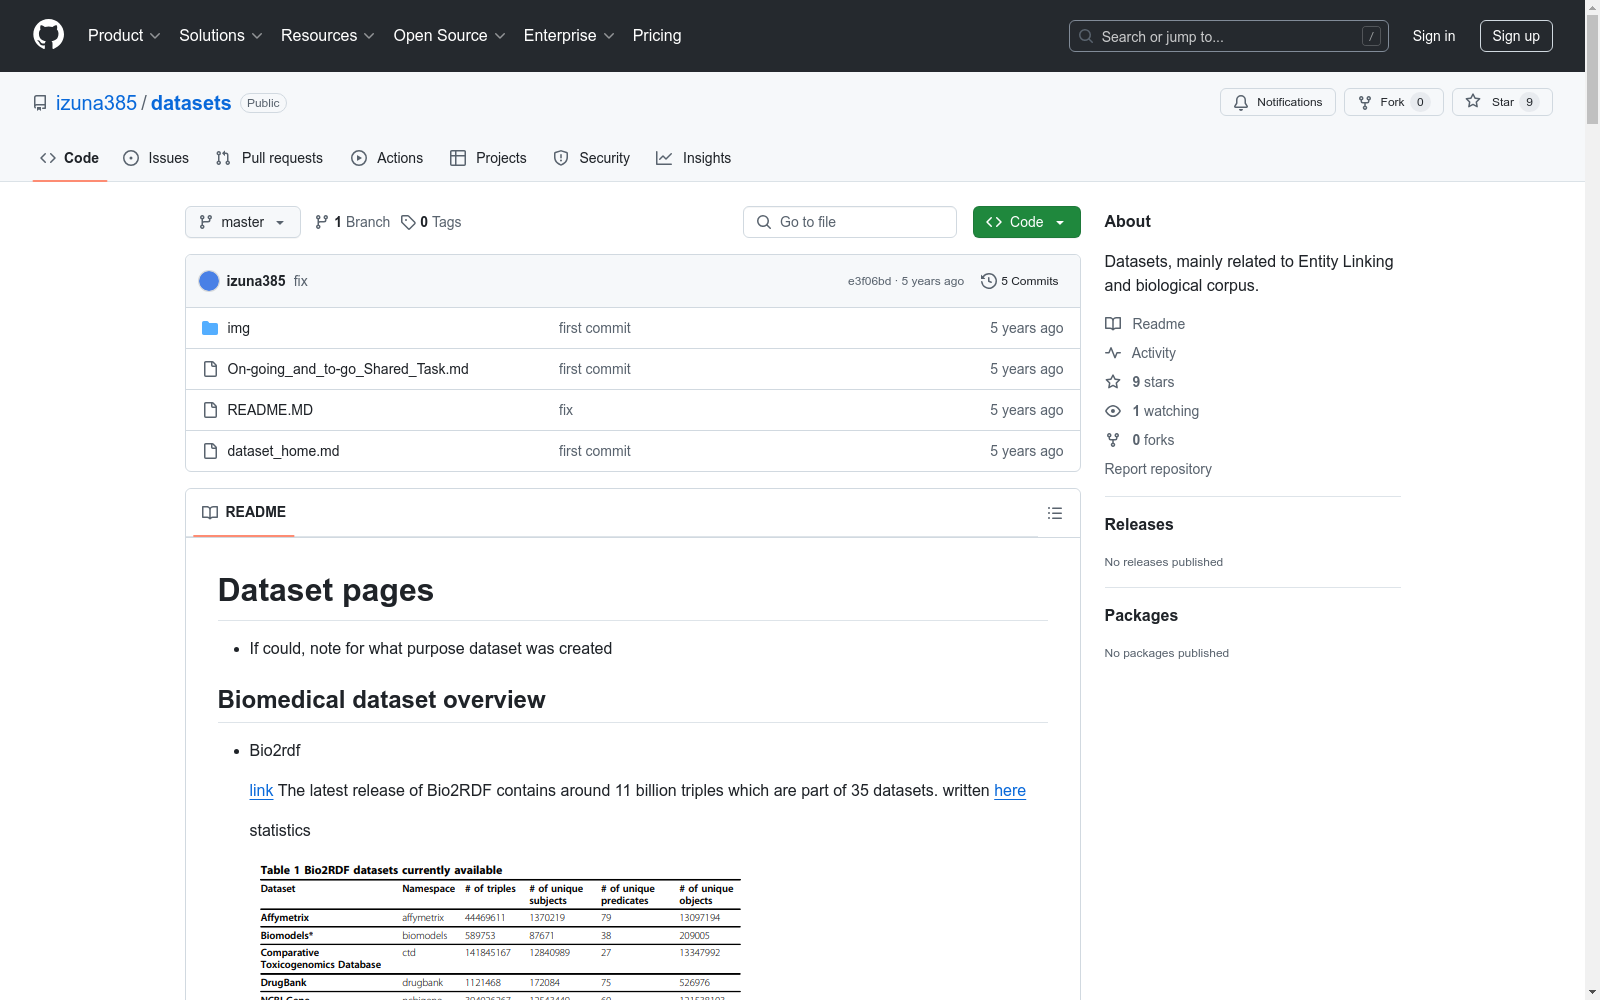Click the GitHub logo icon
The image size is (1600, 1000).
[x=48, y=35]
